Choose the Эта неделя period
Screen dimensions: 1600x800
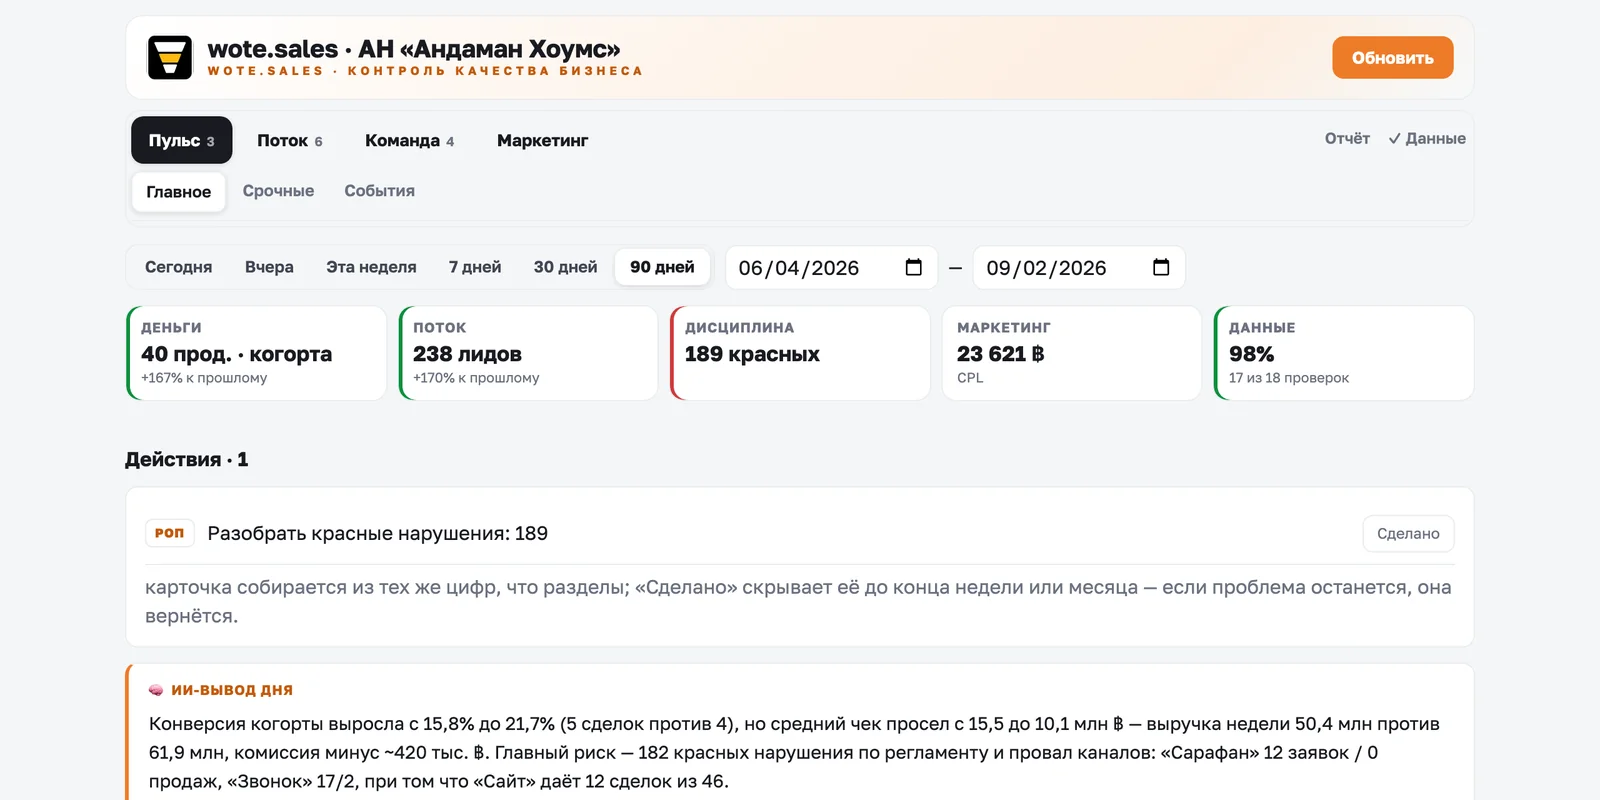pos(371,267)
